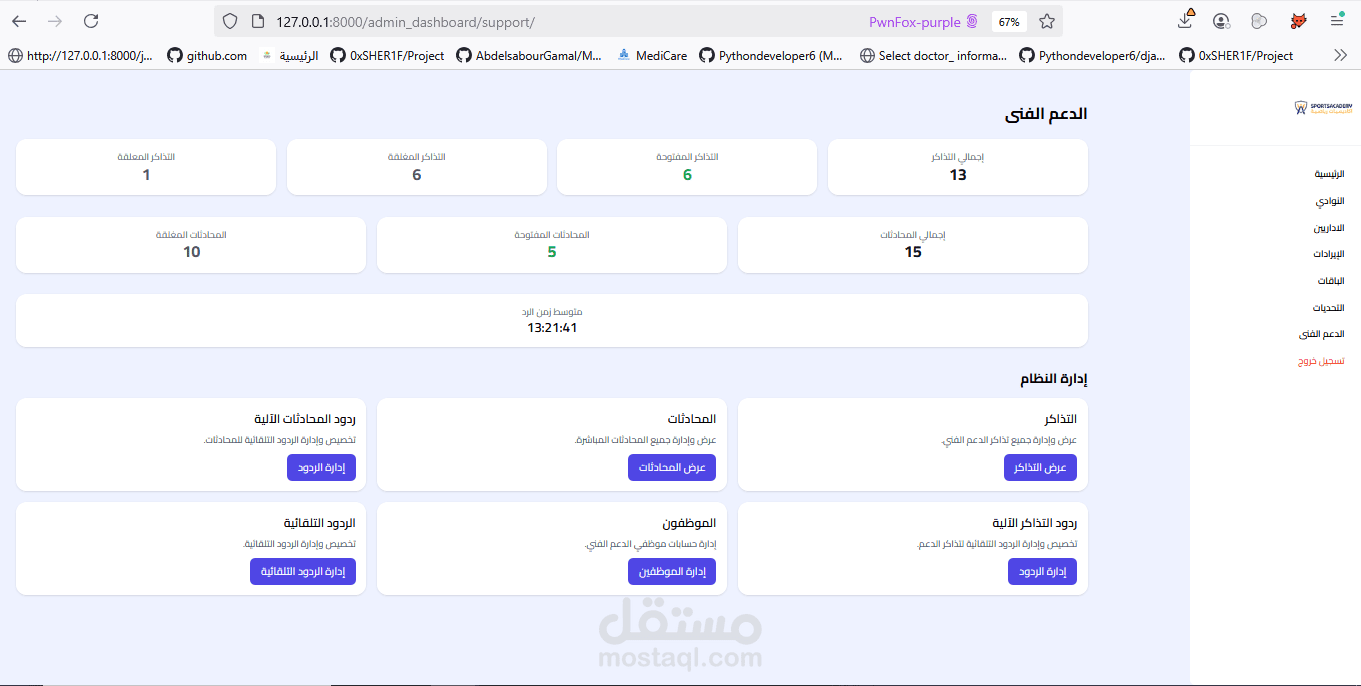Click the إجمالي المحادثات card showing 15
The width and height of the screenshot is (1361, 686).
click(913, 244)
